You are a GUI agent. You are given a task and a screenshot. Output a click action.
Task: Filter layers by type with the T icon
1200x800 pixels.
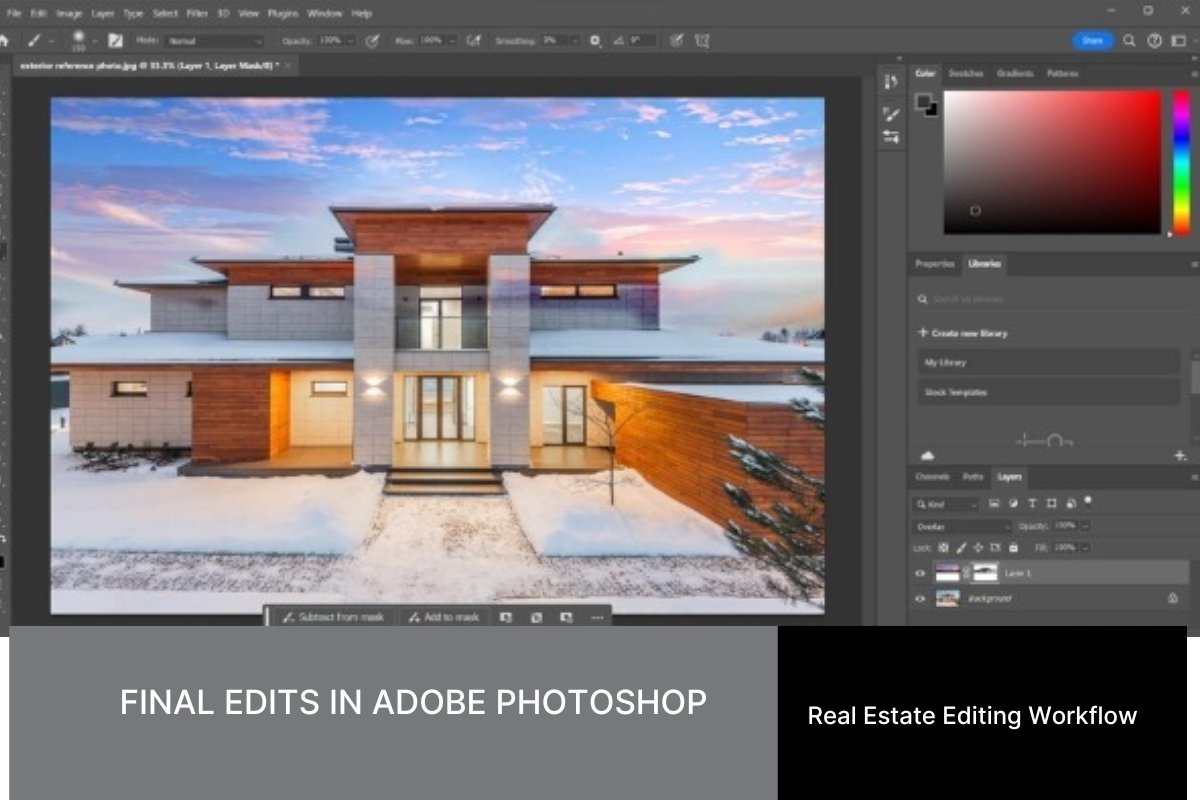pos(1032,503)
